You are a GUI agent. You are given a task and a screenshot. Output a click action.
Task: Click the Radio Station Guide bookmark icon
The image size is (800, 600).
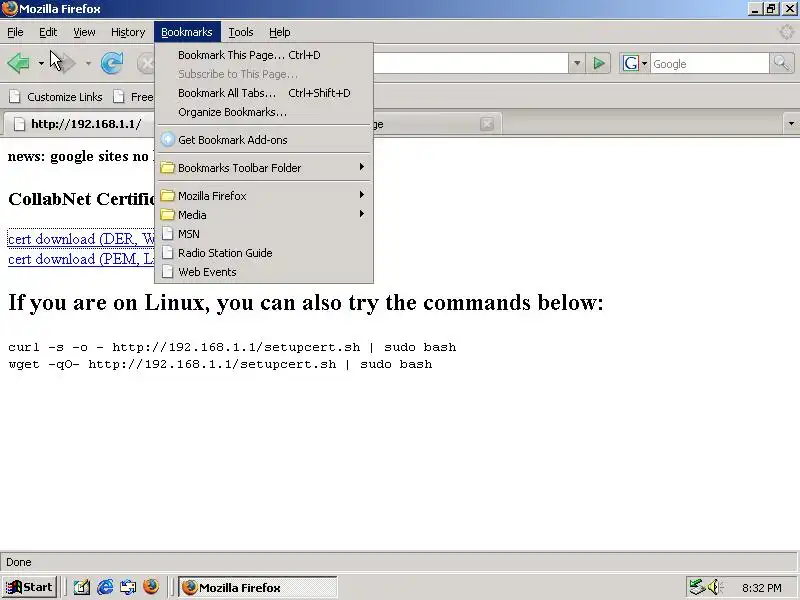pos(167,253)
